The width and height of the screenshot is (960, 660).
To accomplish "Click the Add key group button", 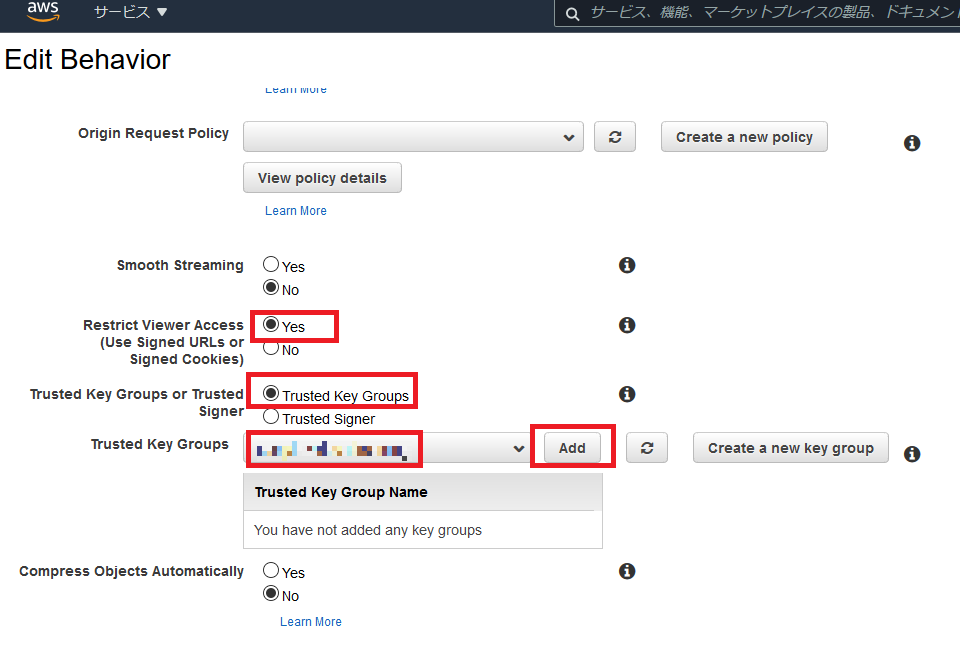I will point(572,448).
